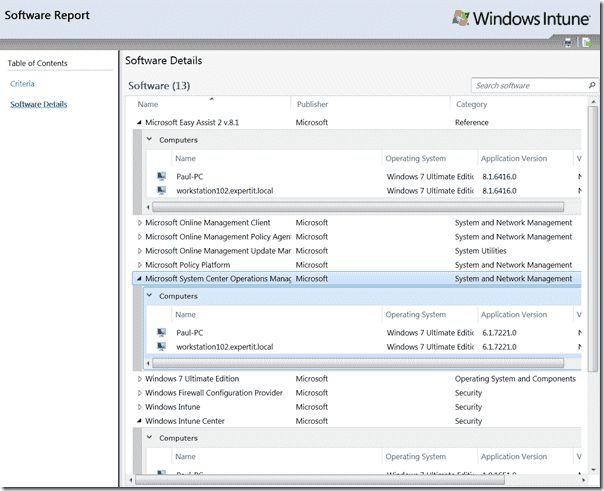Collapse Computers section under System Center
The width and height of the screenshot is (604, 491).
pyautogui.click(x=149, y=296)
